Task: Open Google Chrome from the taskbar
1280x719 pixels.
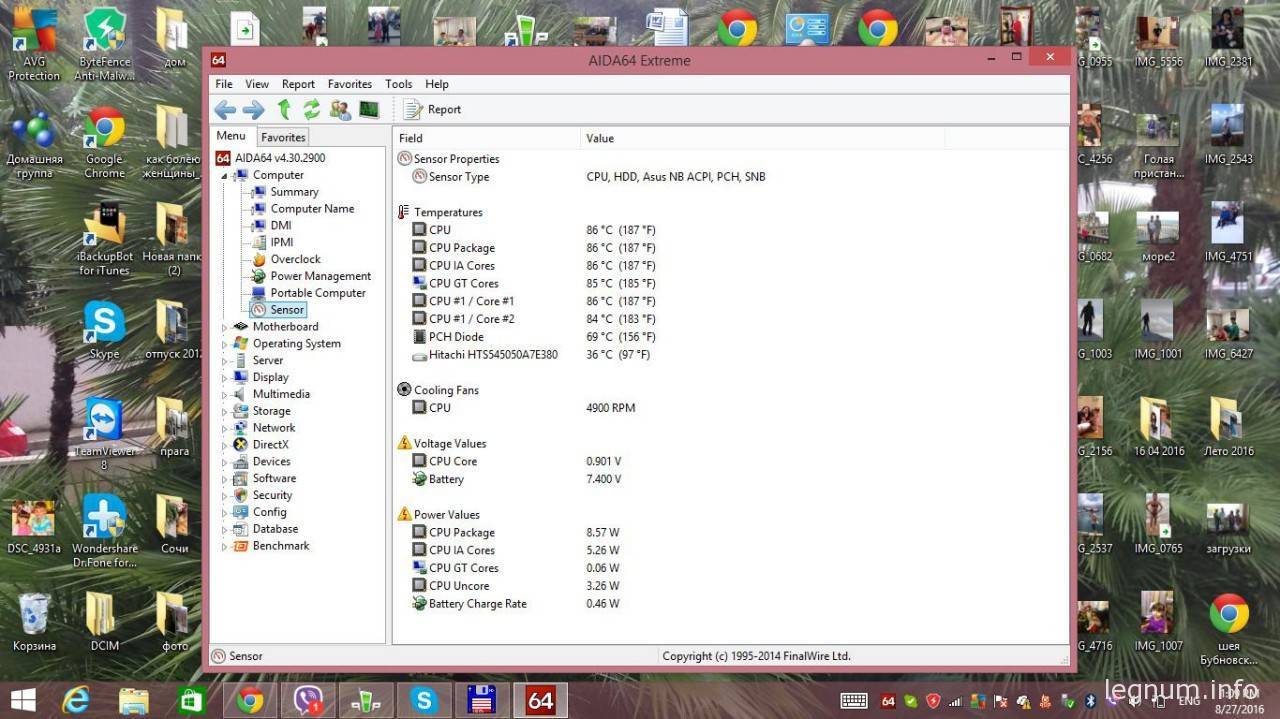Action: coord(250,700)
